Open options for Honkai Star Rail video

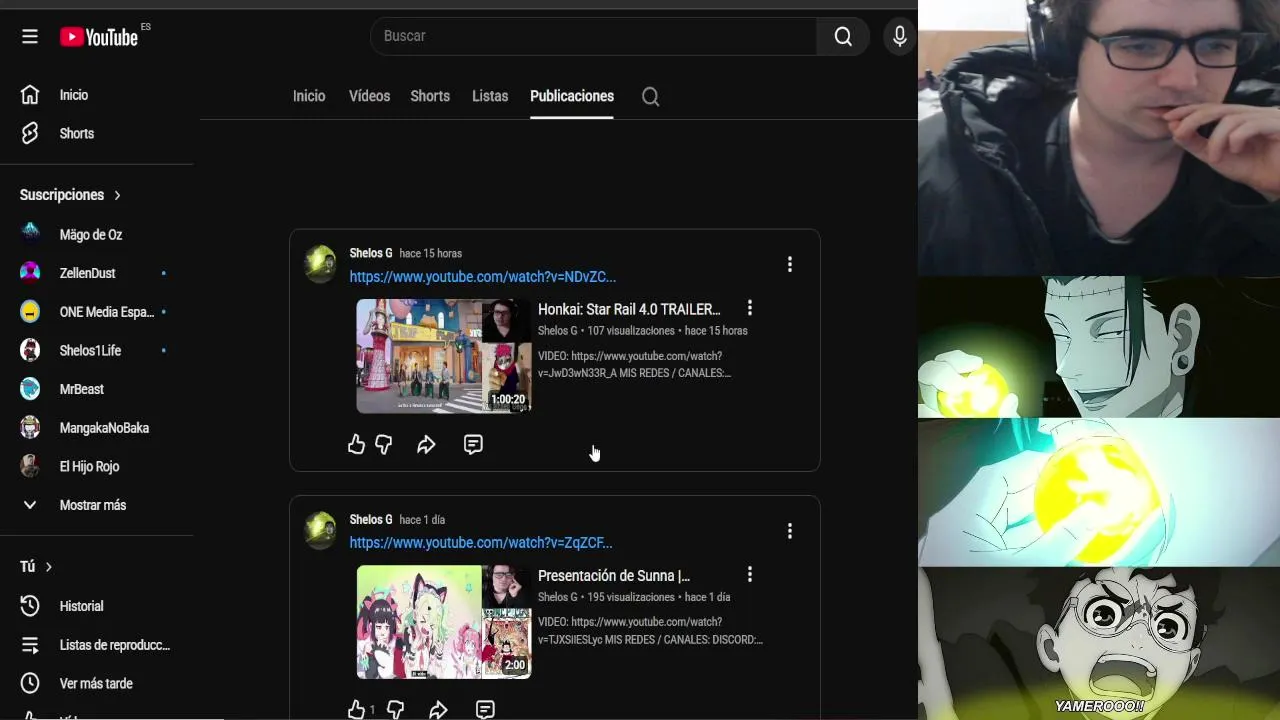click(749, 309)
